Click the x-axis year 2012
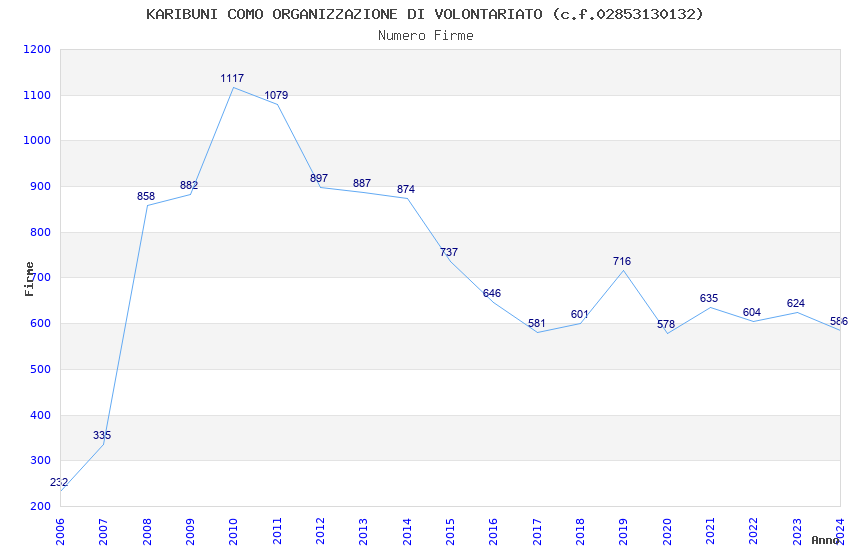Viewport: 850px width, 550px height. (x=320, y=531)
